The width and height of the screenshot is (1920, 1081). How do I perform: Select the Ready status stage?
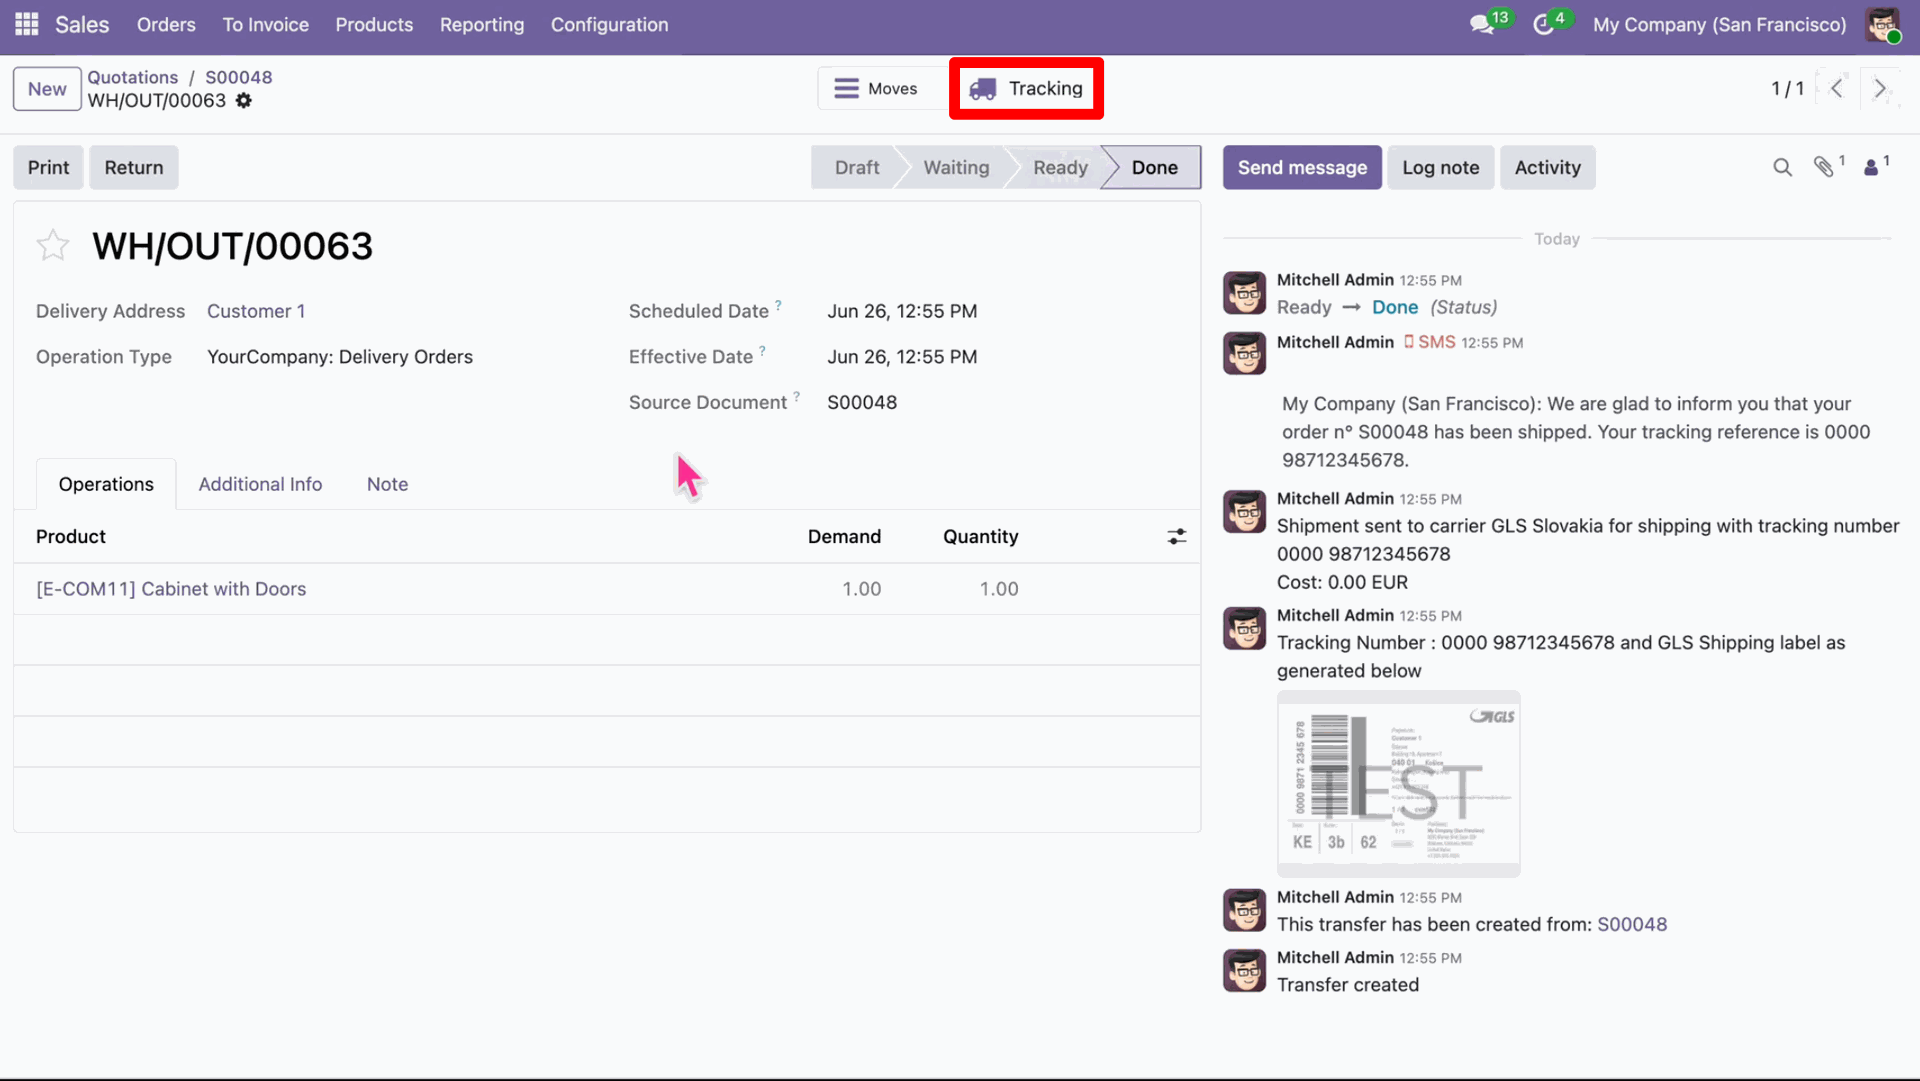click(1060, 167)
